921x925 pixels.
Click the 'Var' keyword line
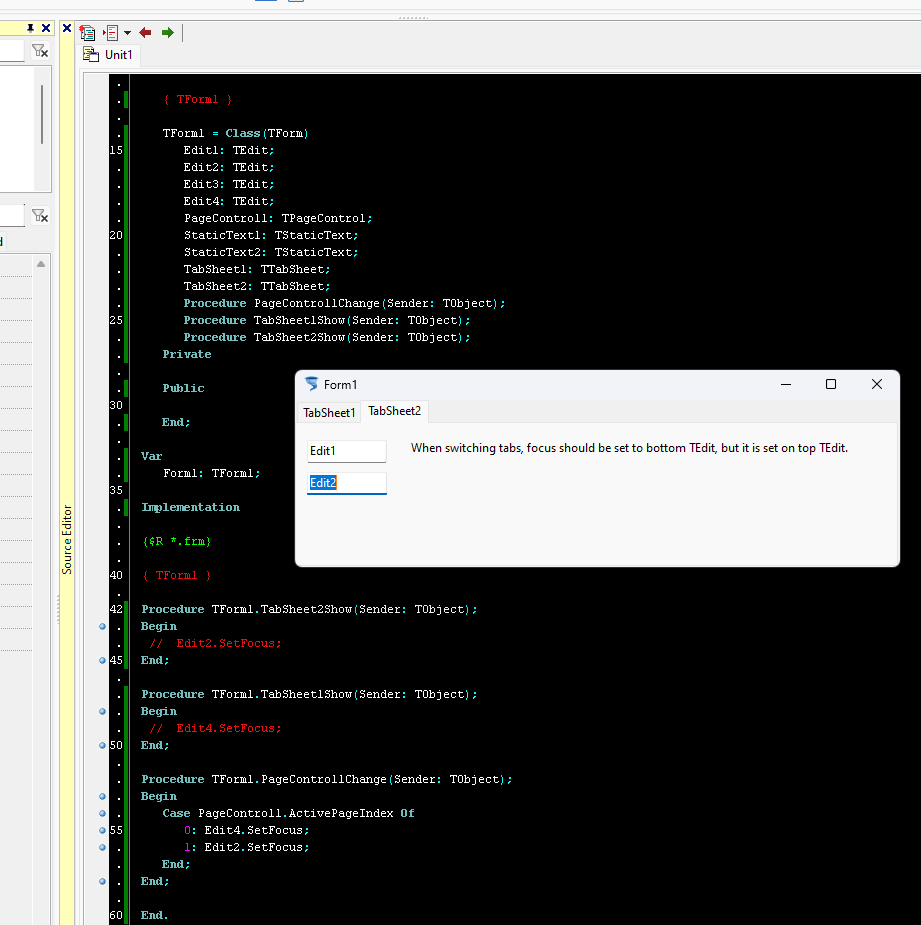pos(152,456)
